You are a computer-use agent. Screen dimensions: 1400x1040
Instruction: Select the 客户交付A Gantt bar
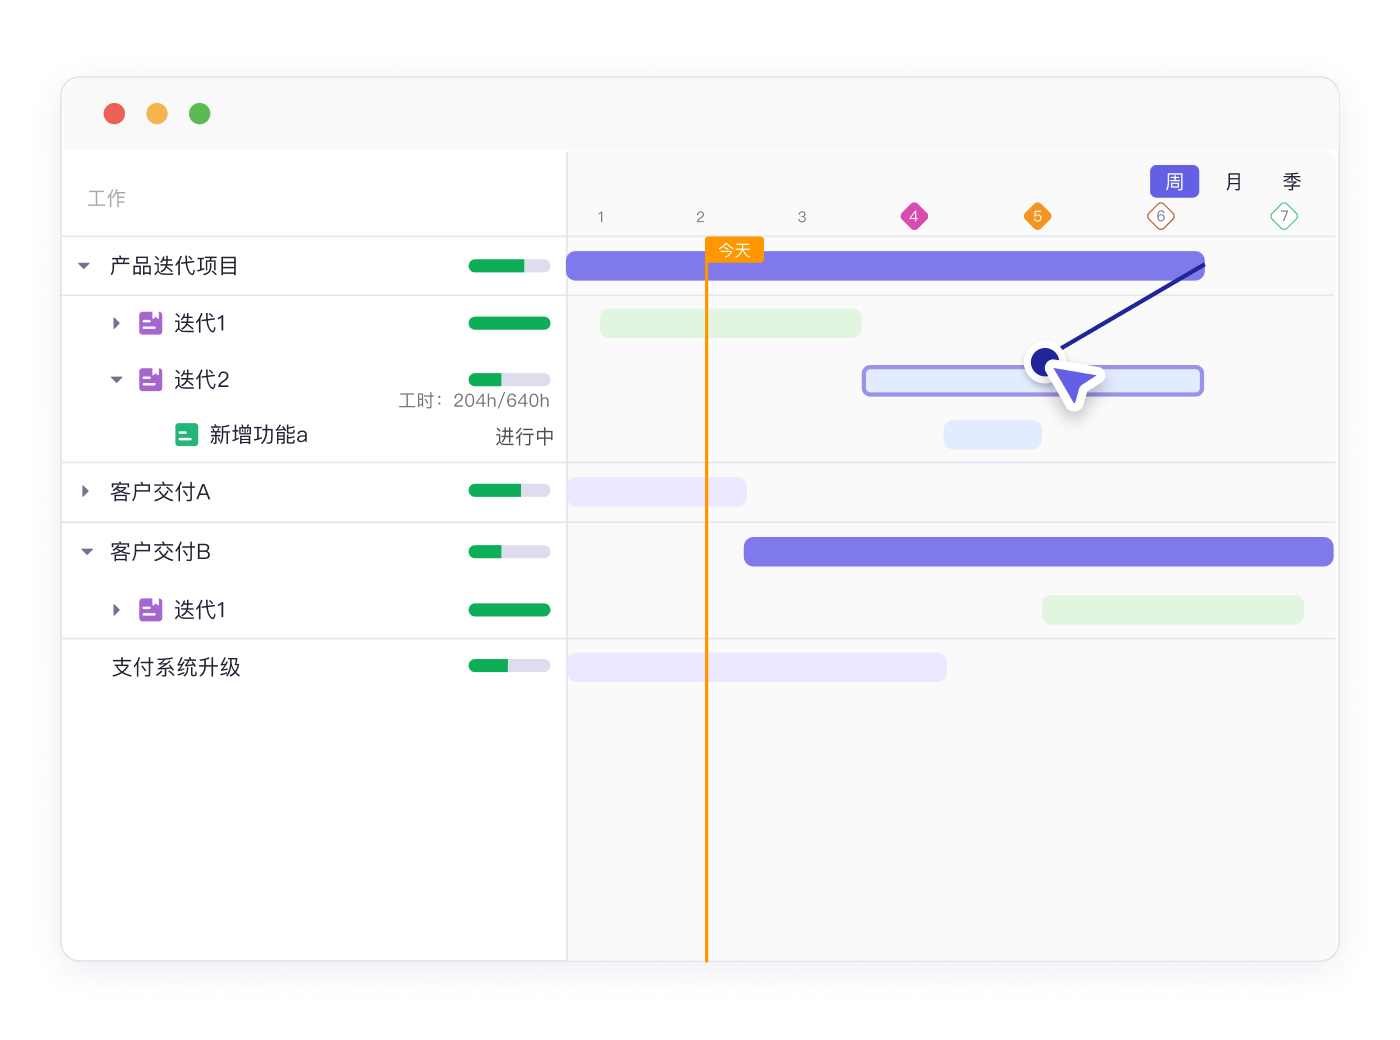tap(657, 492)
